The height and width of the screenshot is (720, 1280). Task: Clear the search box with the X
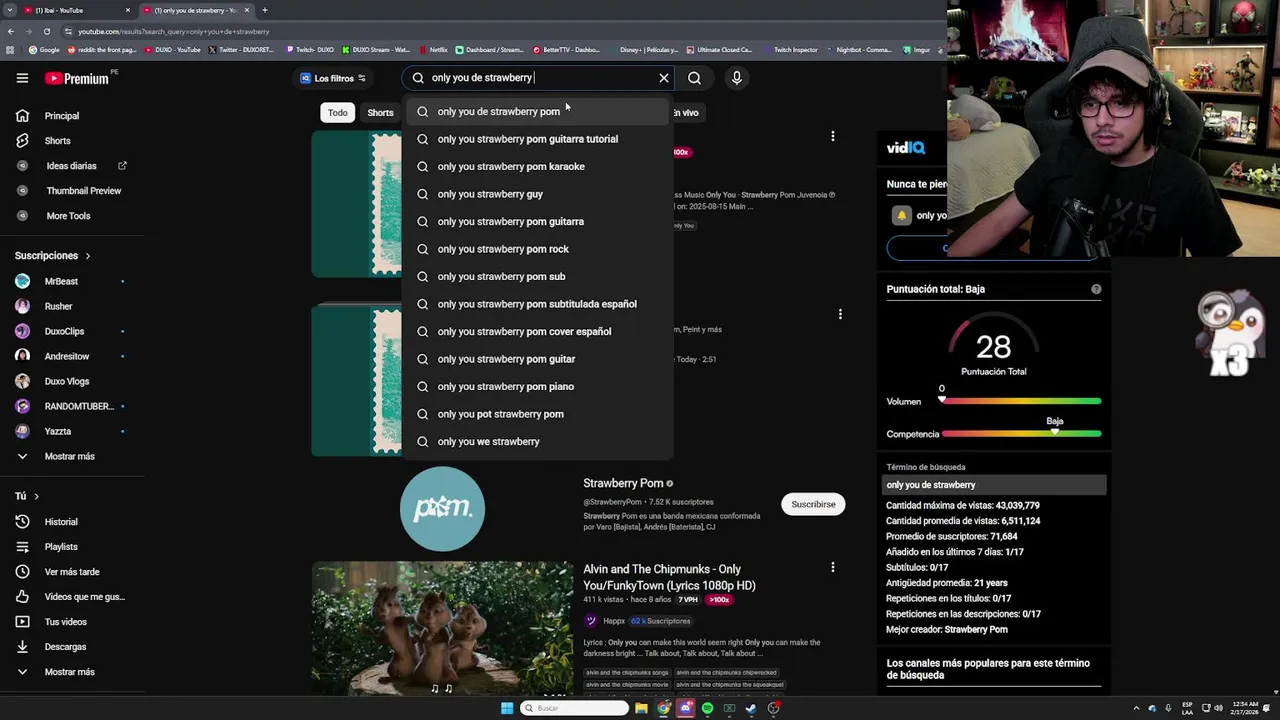(x=663, y=78)
